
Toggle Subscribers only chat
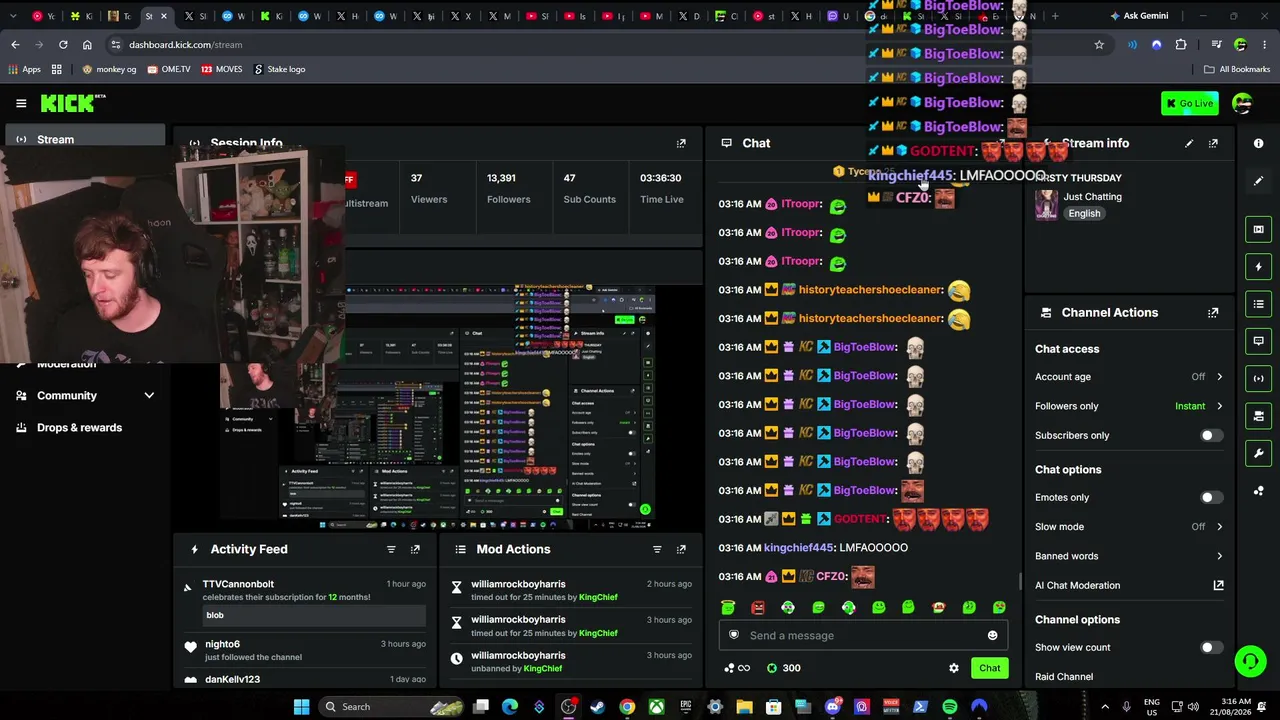click(1211, 435)
